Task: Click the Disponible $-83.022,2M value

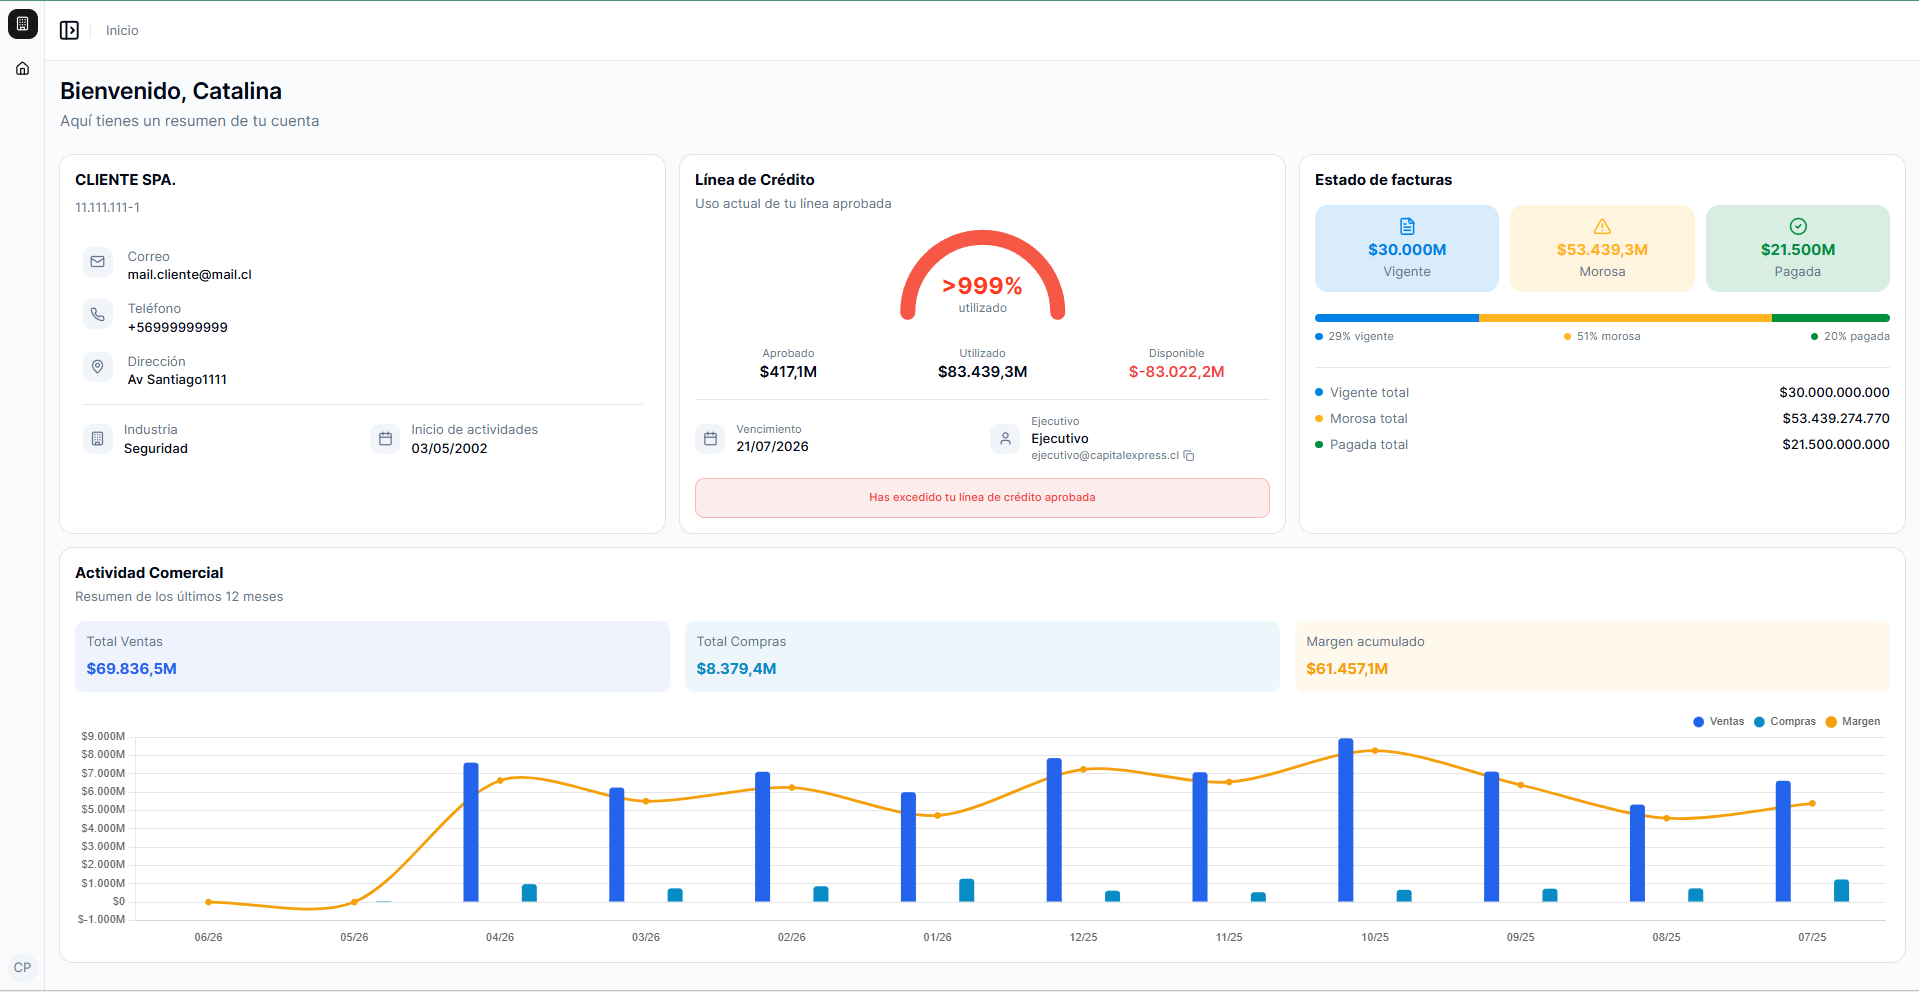Action: (1176, 372)
